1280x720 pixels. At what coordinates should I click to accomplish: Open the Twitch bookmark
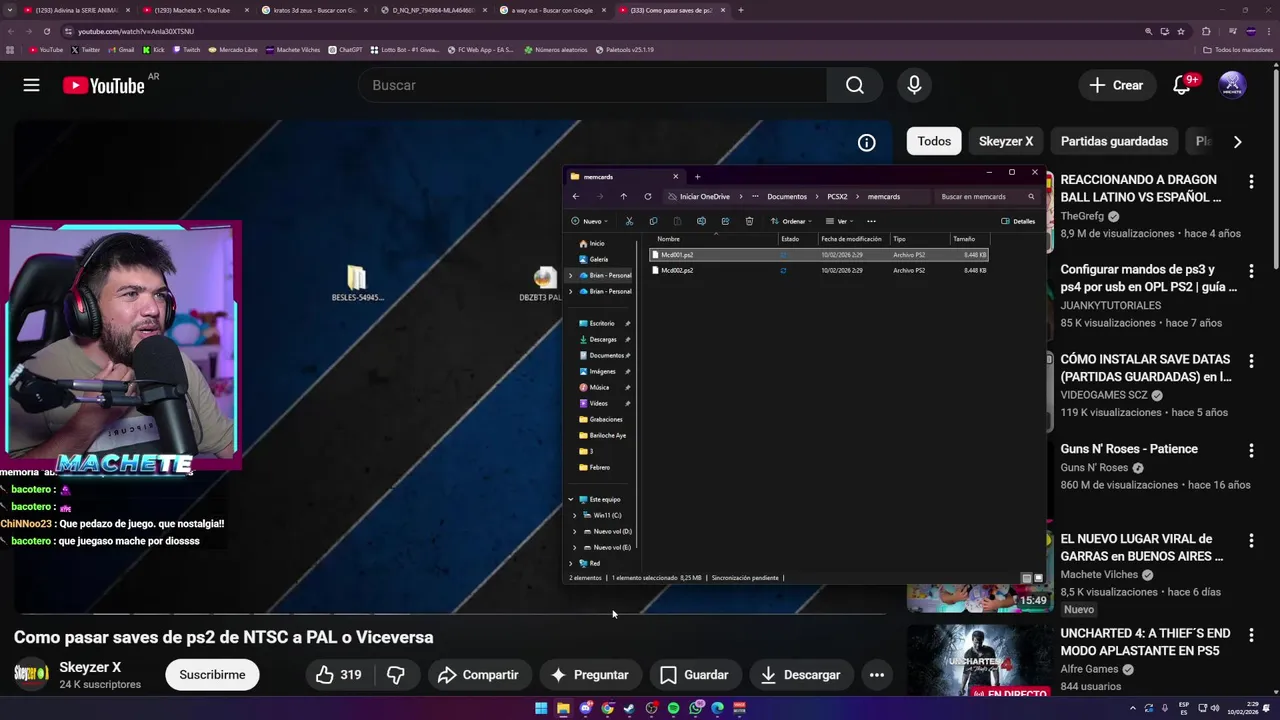(187, 49)
